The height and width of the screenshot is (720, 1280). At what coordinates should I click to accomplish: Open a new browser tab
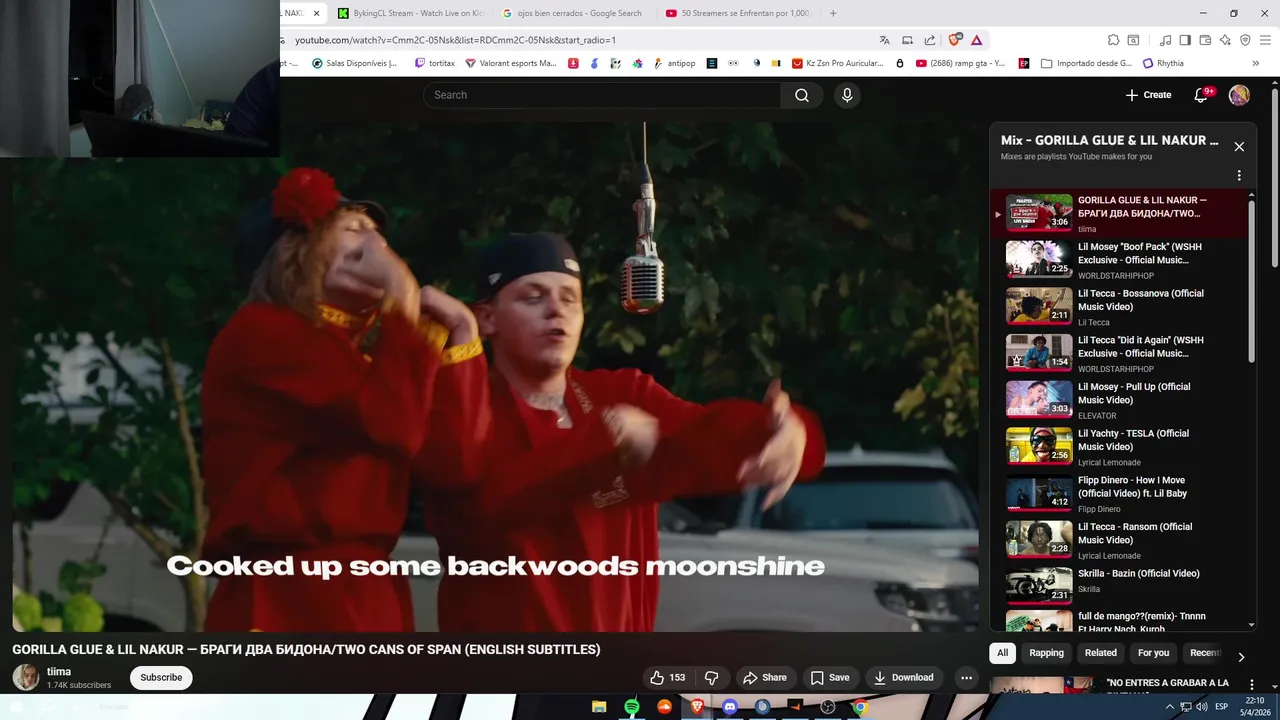833,13
